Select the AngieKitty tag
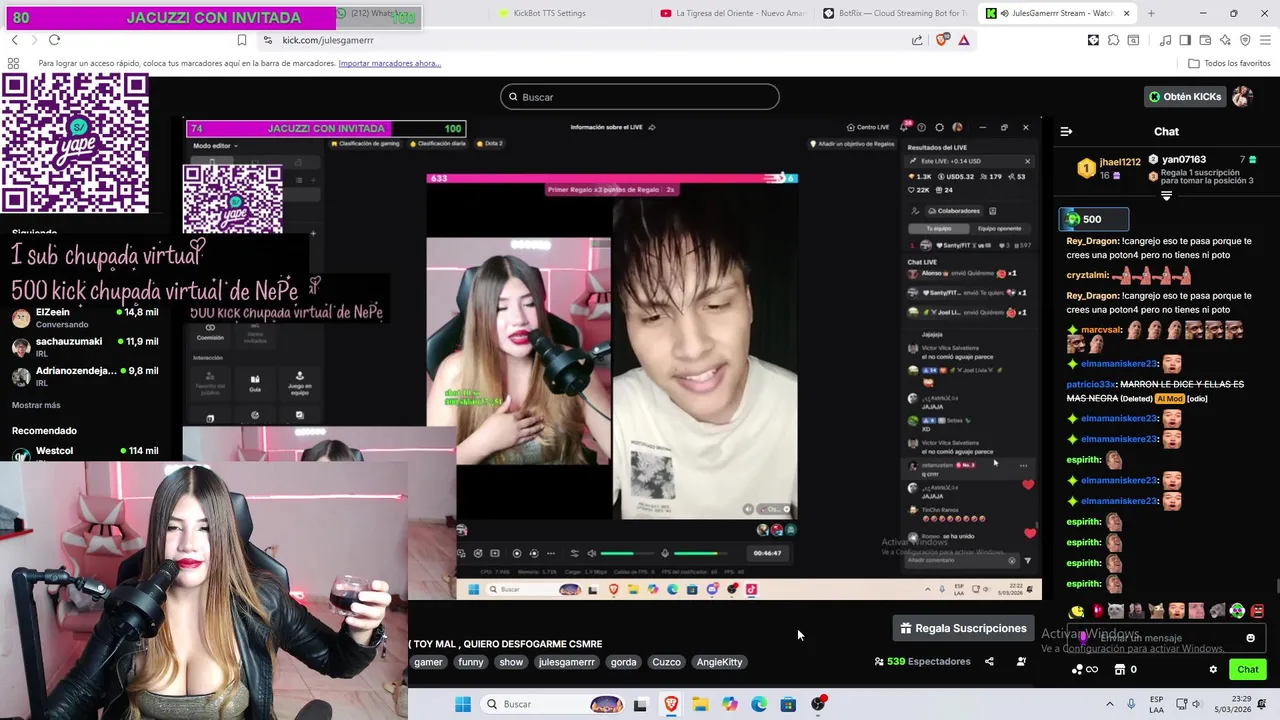 click(719, 662)
